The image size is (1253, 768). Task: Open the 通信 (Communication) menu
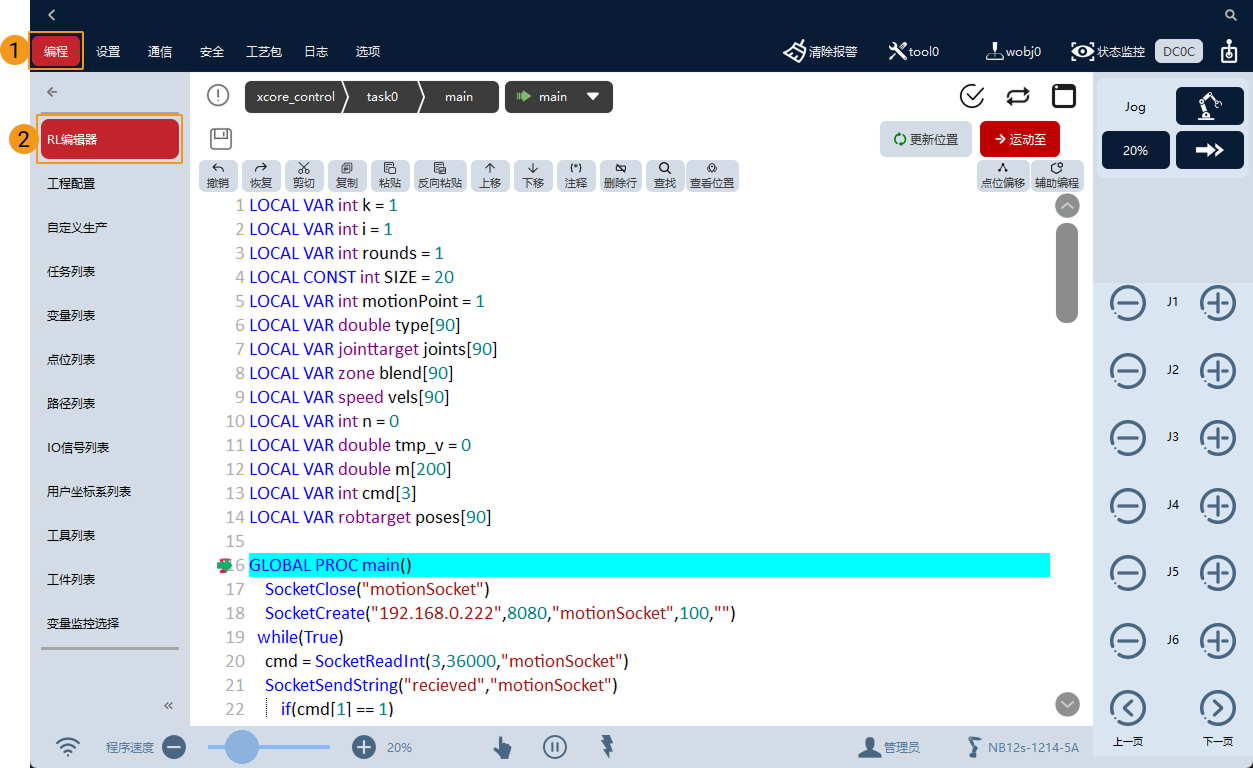(160, 51)
